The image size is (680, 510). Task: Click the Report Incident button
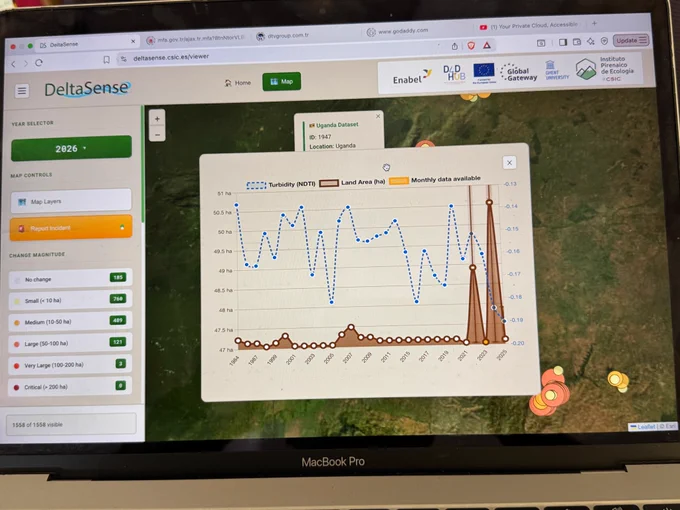pyautogui.click(x=71, y=228)
